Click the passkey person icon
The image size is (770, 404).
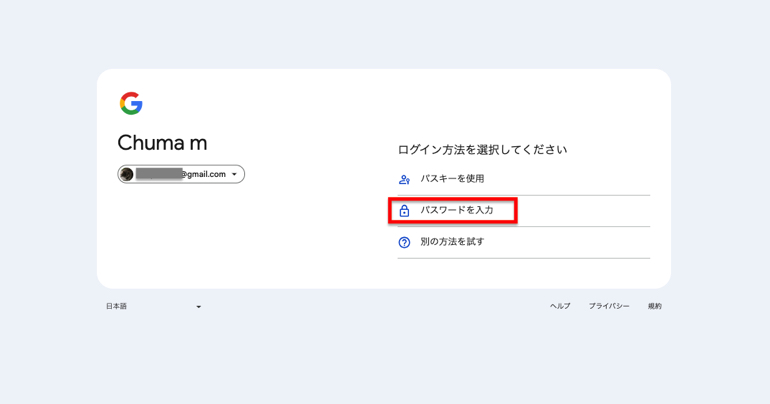[x=404, y=180]
